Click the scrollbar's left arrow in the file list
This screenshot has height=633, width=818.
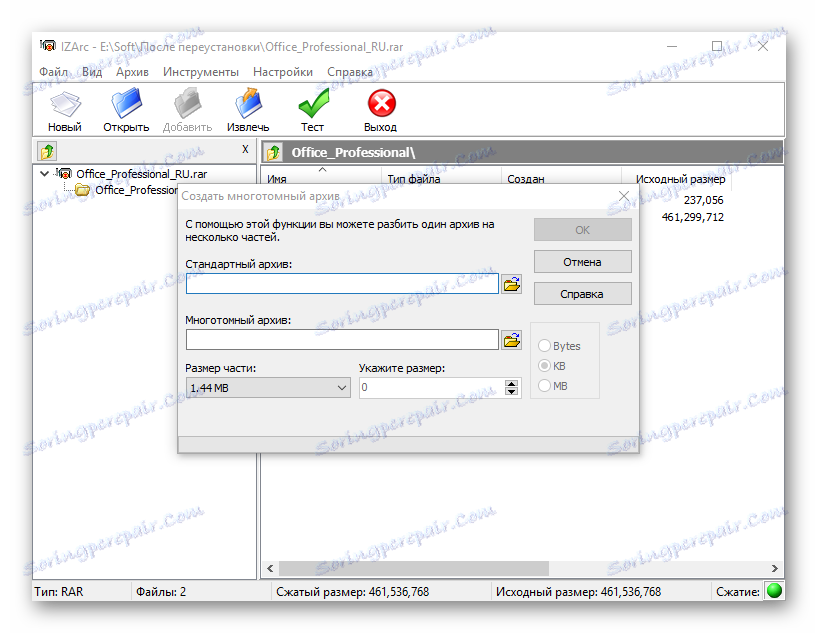(270, 568)
